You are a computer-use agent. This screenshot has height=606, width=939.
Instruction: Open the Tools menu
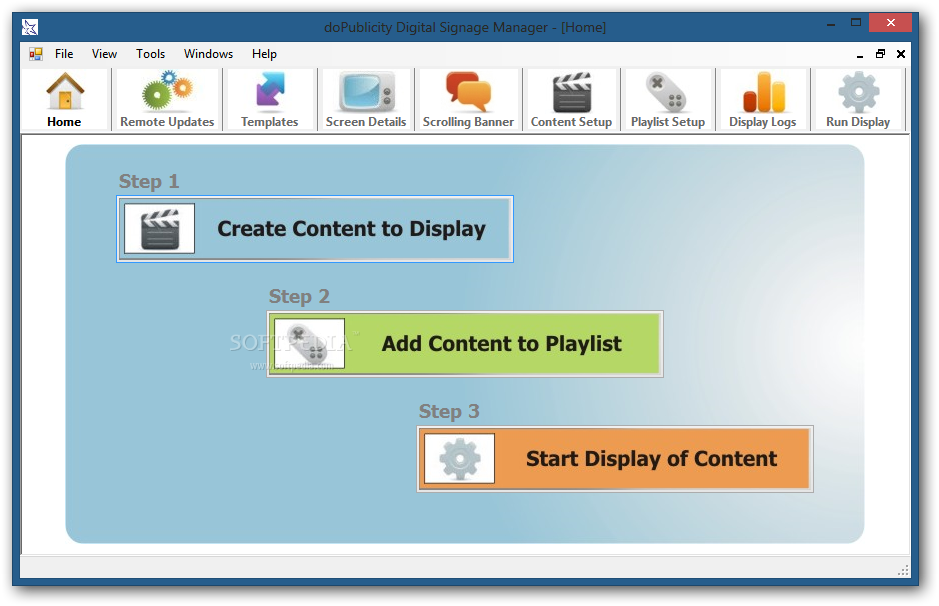[x=150, y=54]
